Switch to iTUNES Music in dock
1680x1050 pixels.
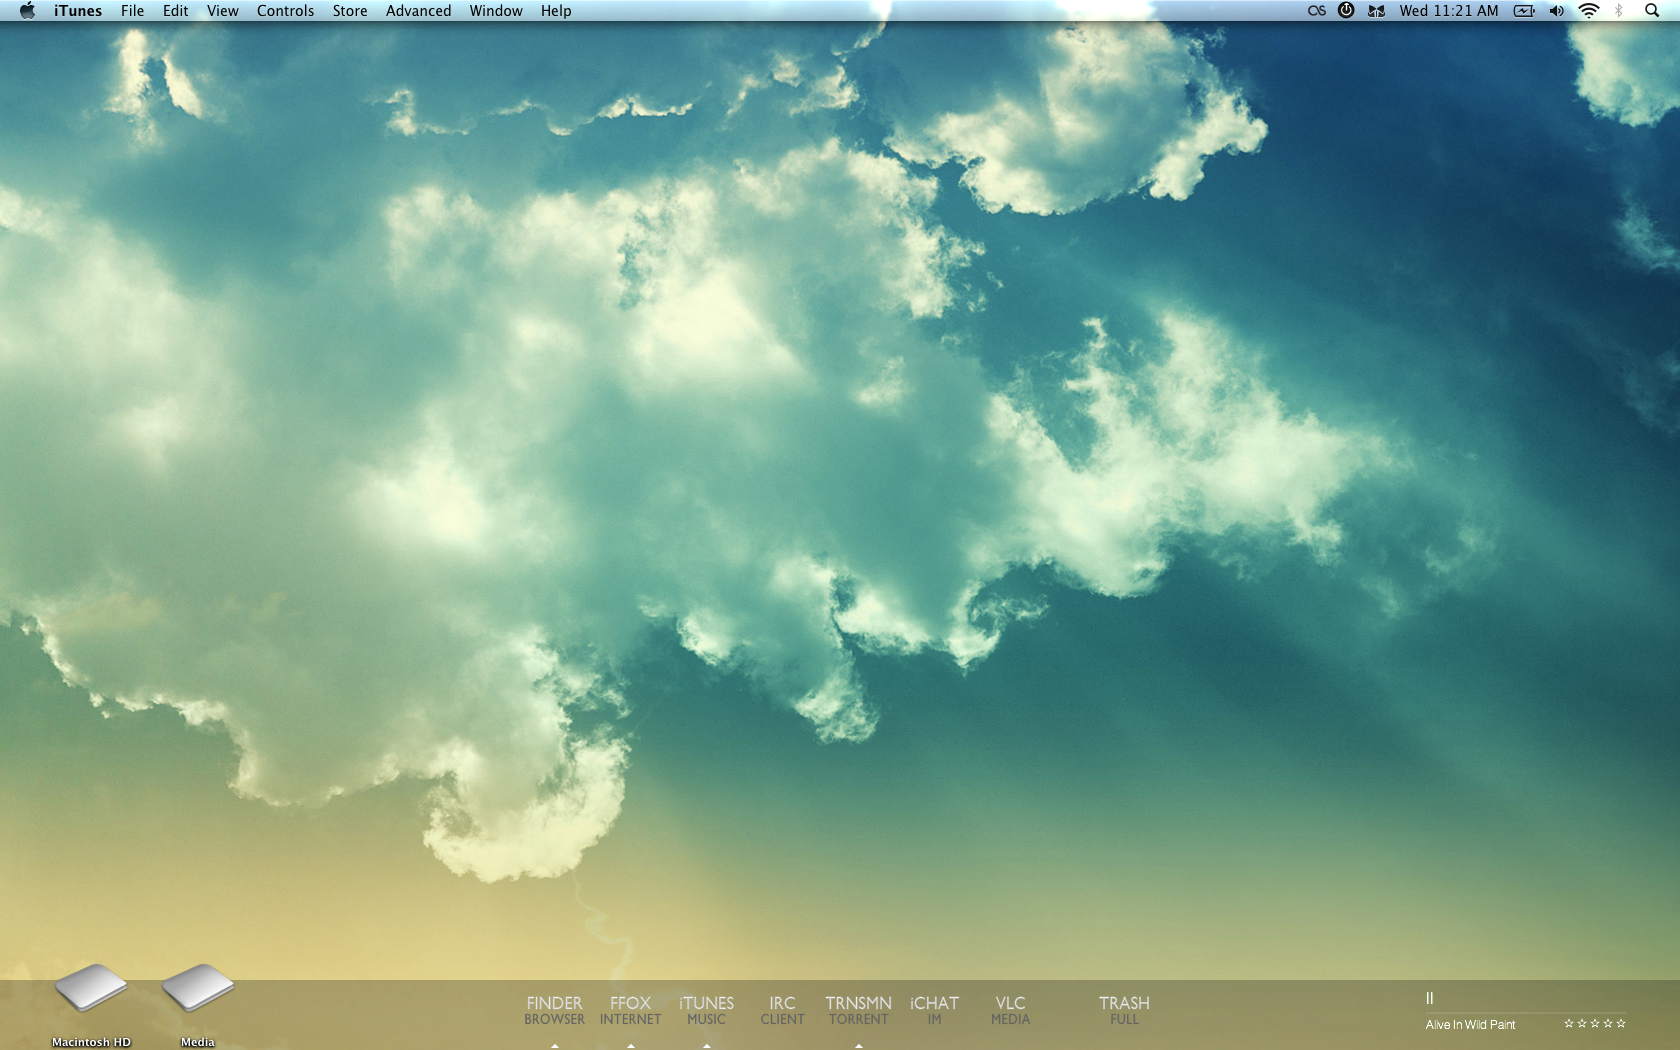point(706,1010)
